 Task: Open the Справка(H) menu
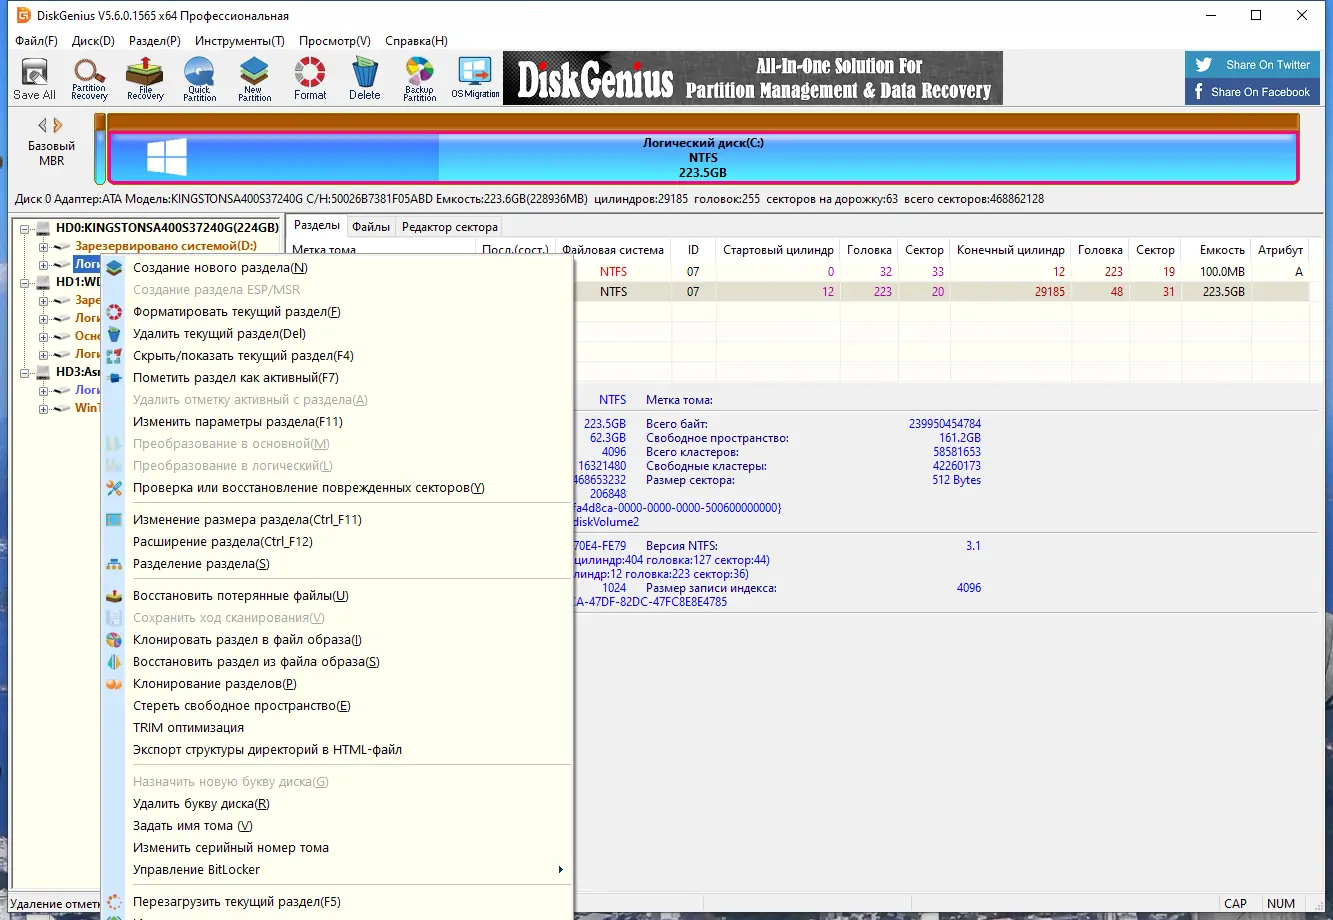pos(416,41)
